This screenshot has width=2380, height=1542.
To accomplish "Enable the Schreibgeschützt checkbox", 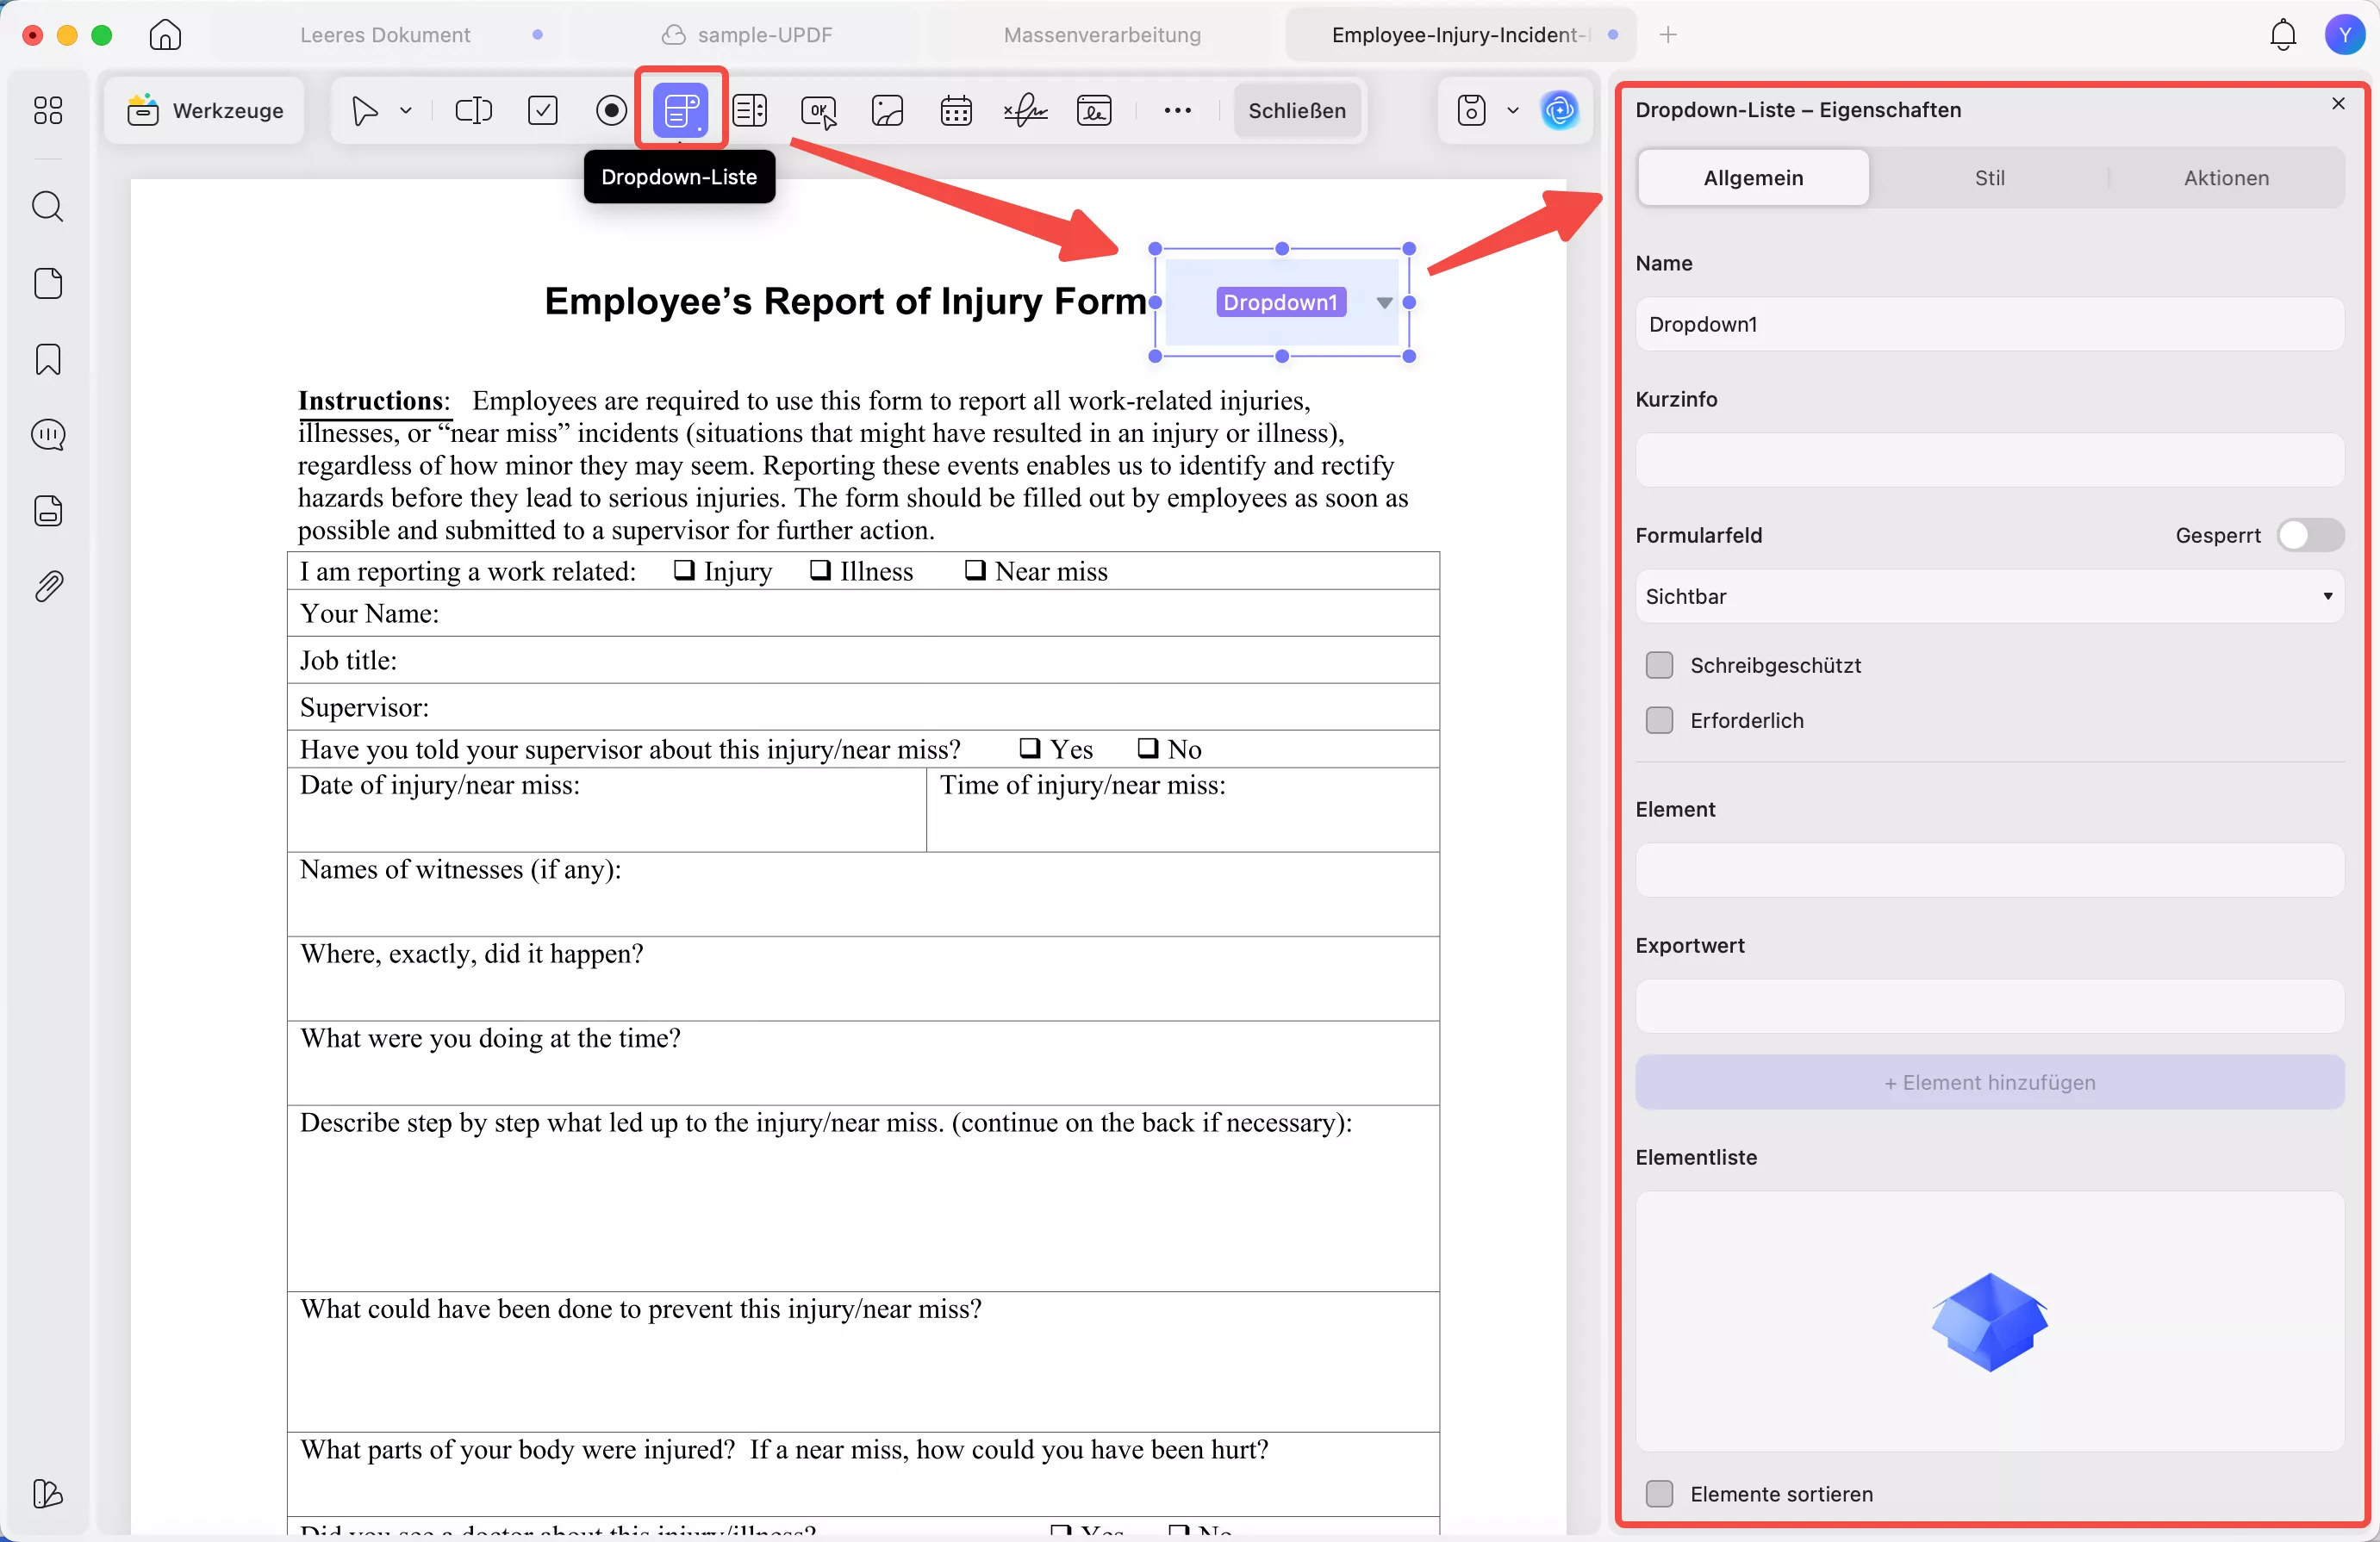I will [1658, 664].
